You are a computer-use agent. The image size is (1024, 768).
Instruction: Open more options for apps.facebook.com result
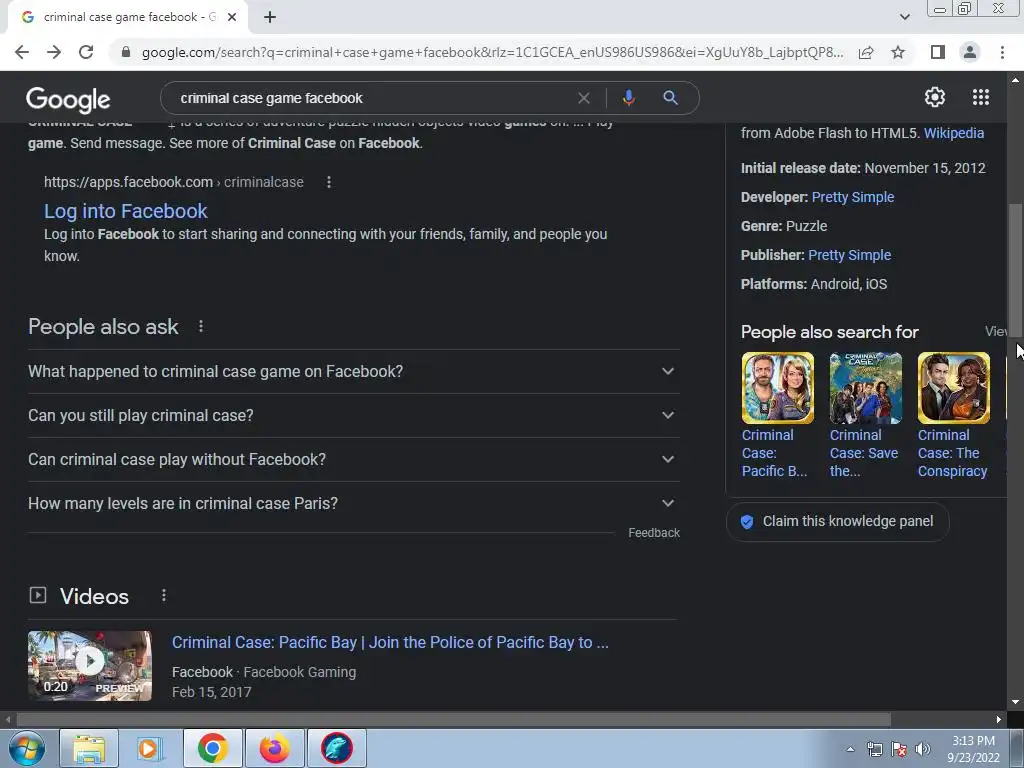(329, 182)
